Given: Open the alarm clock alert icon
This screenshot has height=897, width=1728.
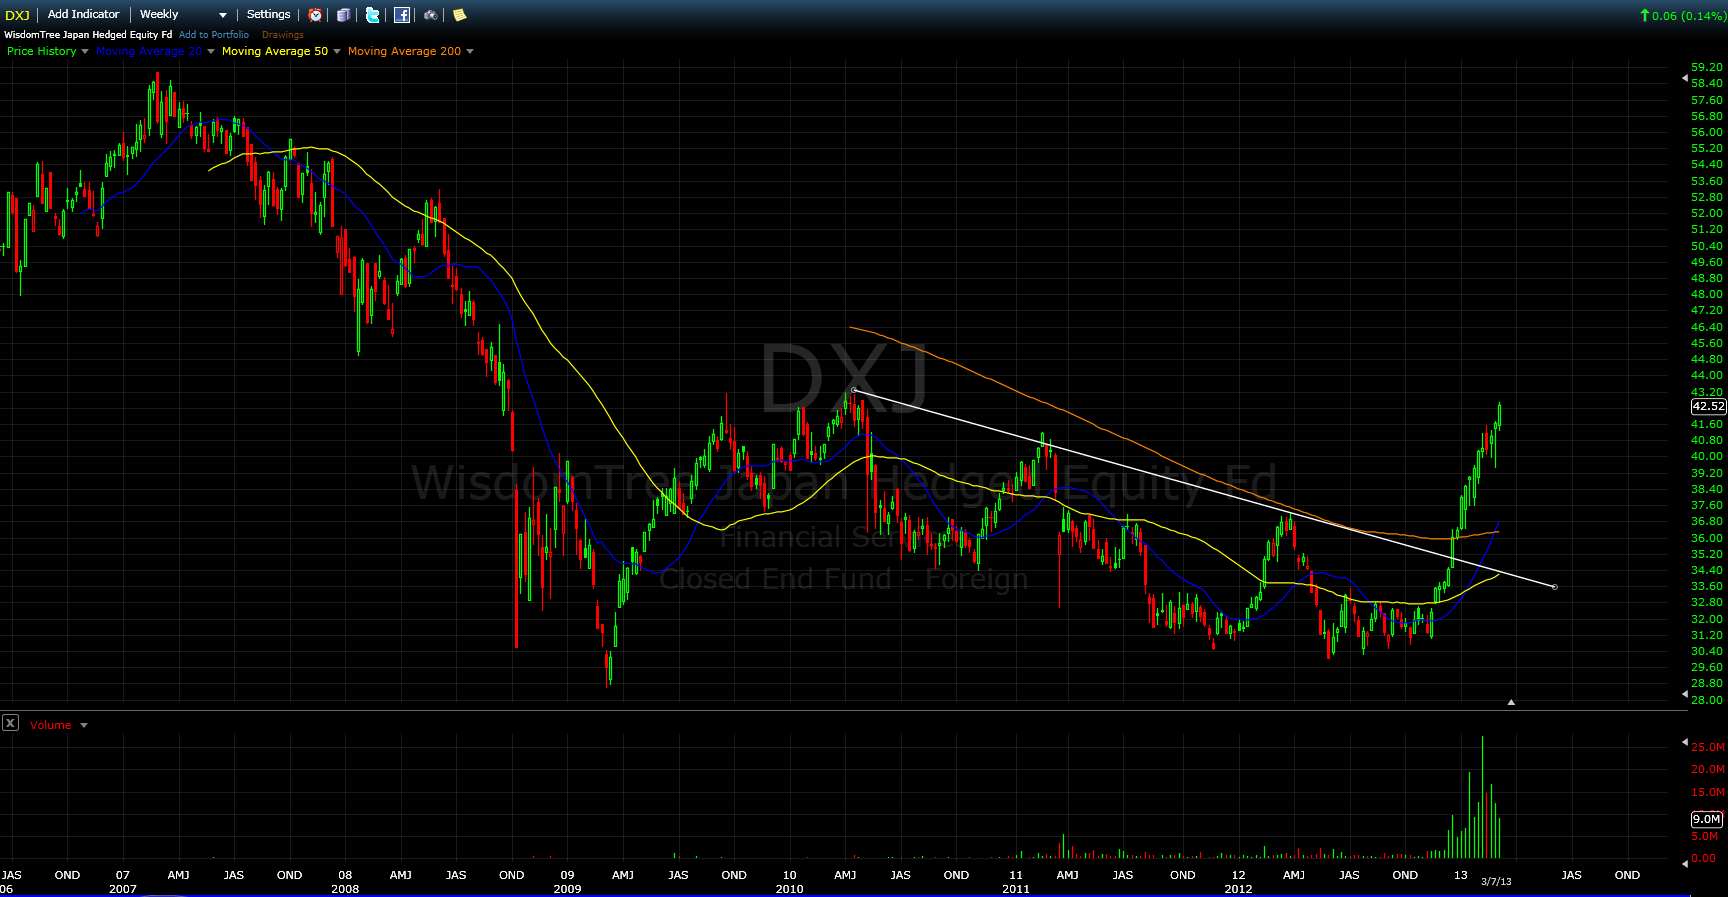Looking at the screenshot, I should pyautogui.click(x=315, y=15).
